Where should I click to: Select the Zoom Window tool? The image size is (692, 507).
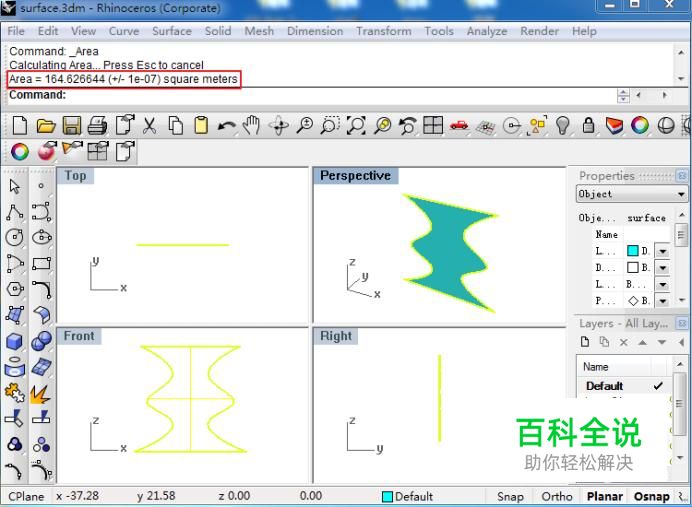click(330, 126)
